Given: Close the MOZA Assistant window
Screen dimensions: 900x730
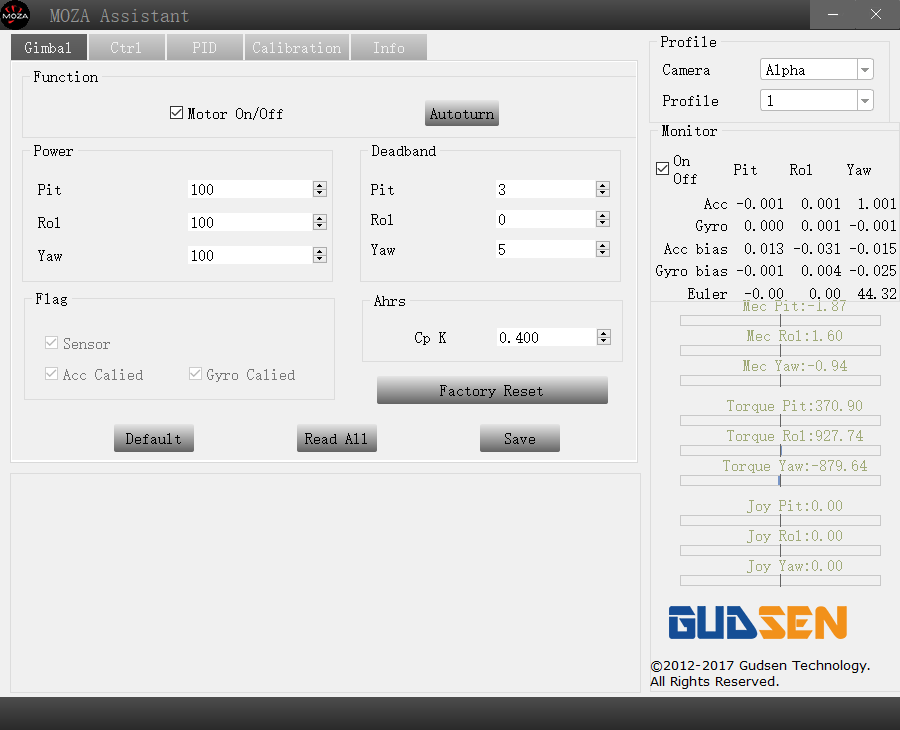Looking at the screenshot, I should tap(876, 14).
